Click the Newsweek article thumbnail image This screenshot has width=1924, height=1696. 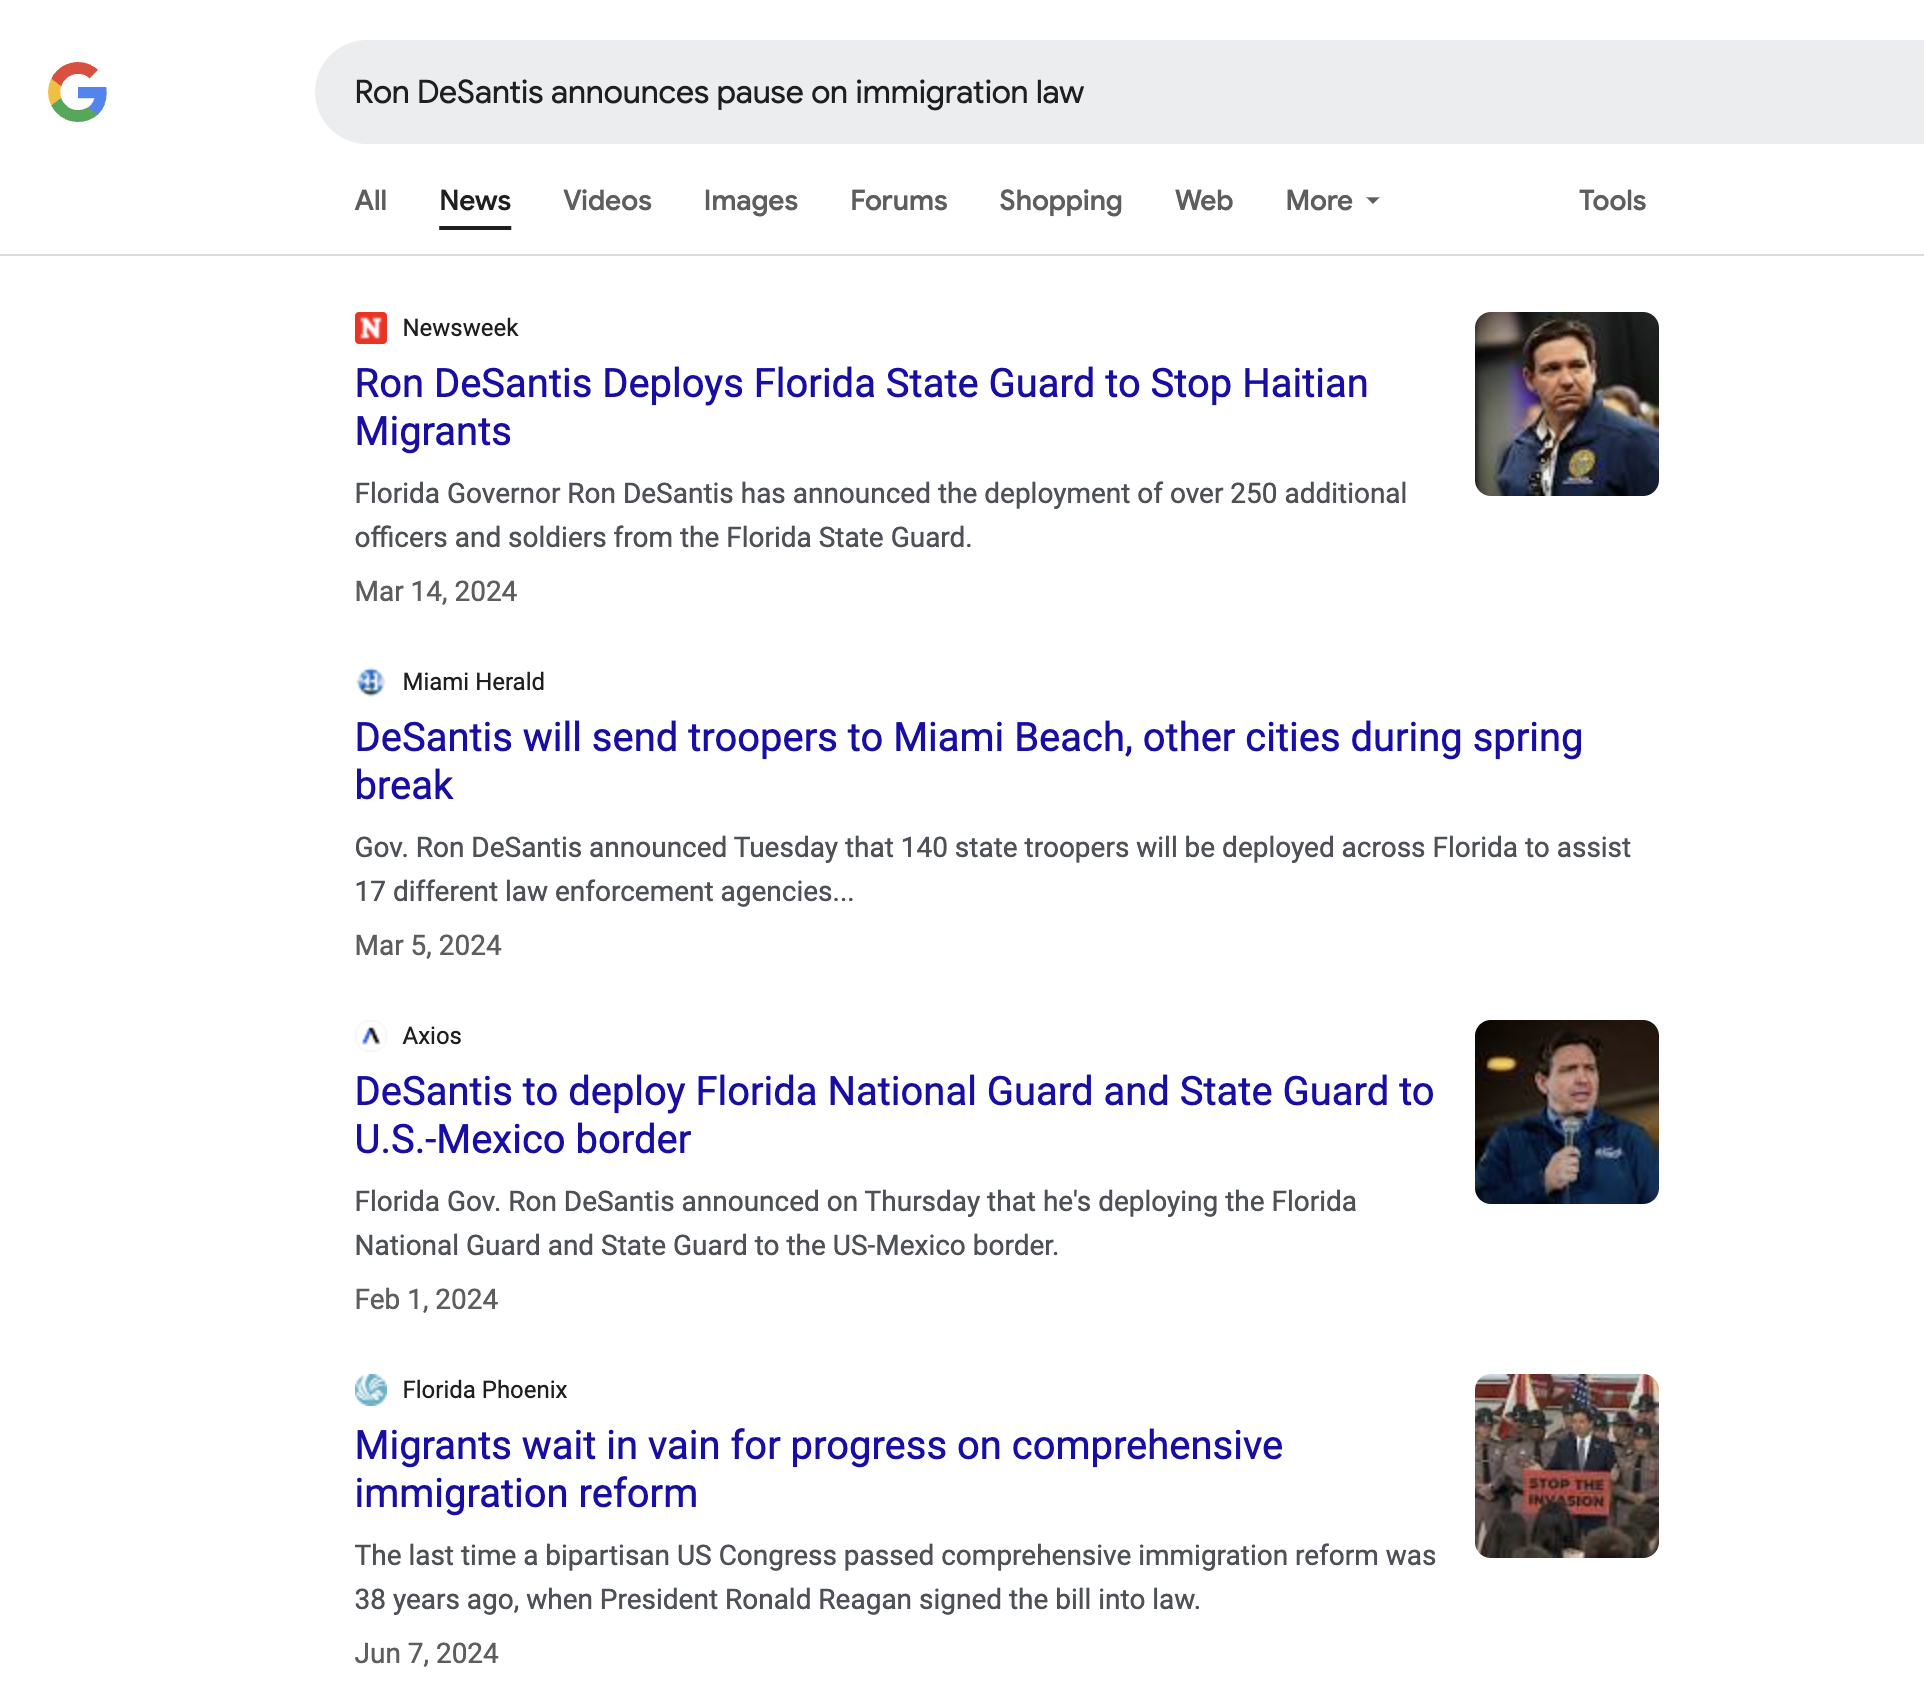(x=1566, y=404)
